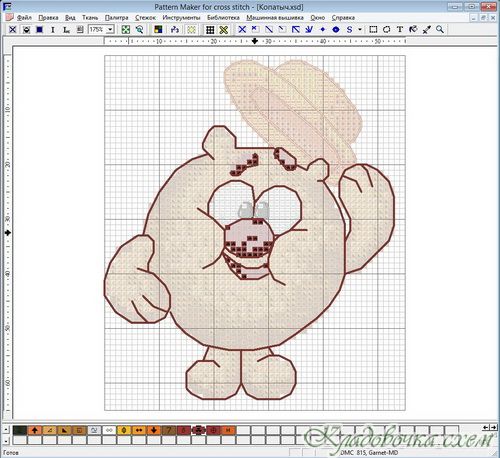Switch to stitch view mode (X icon)

coord(13,30)
